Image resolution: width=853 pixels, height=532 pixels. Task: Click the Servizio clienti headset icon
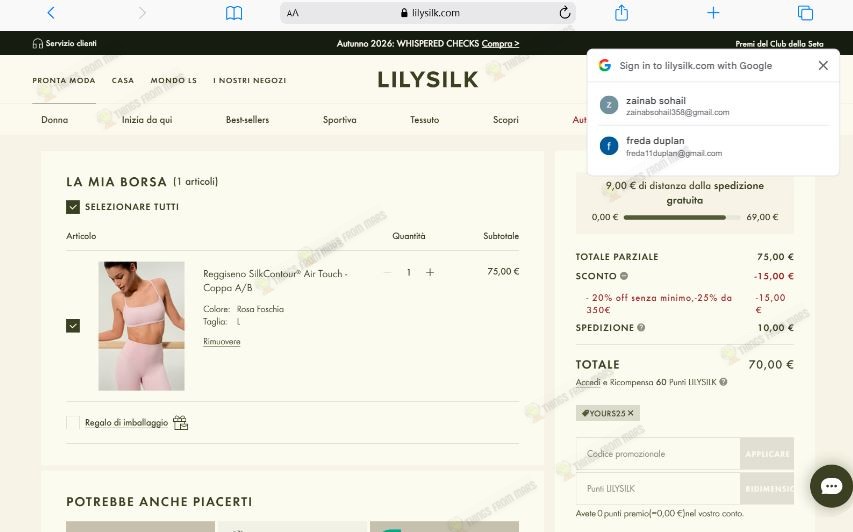coord(37,44)
